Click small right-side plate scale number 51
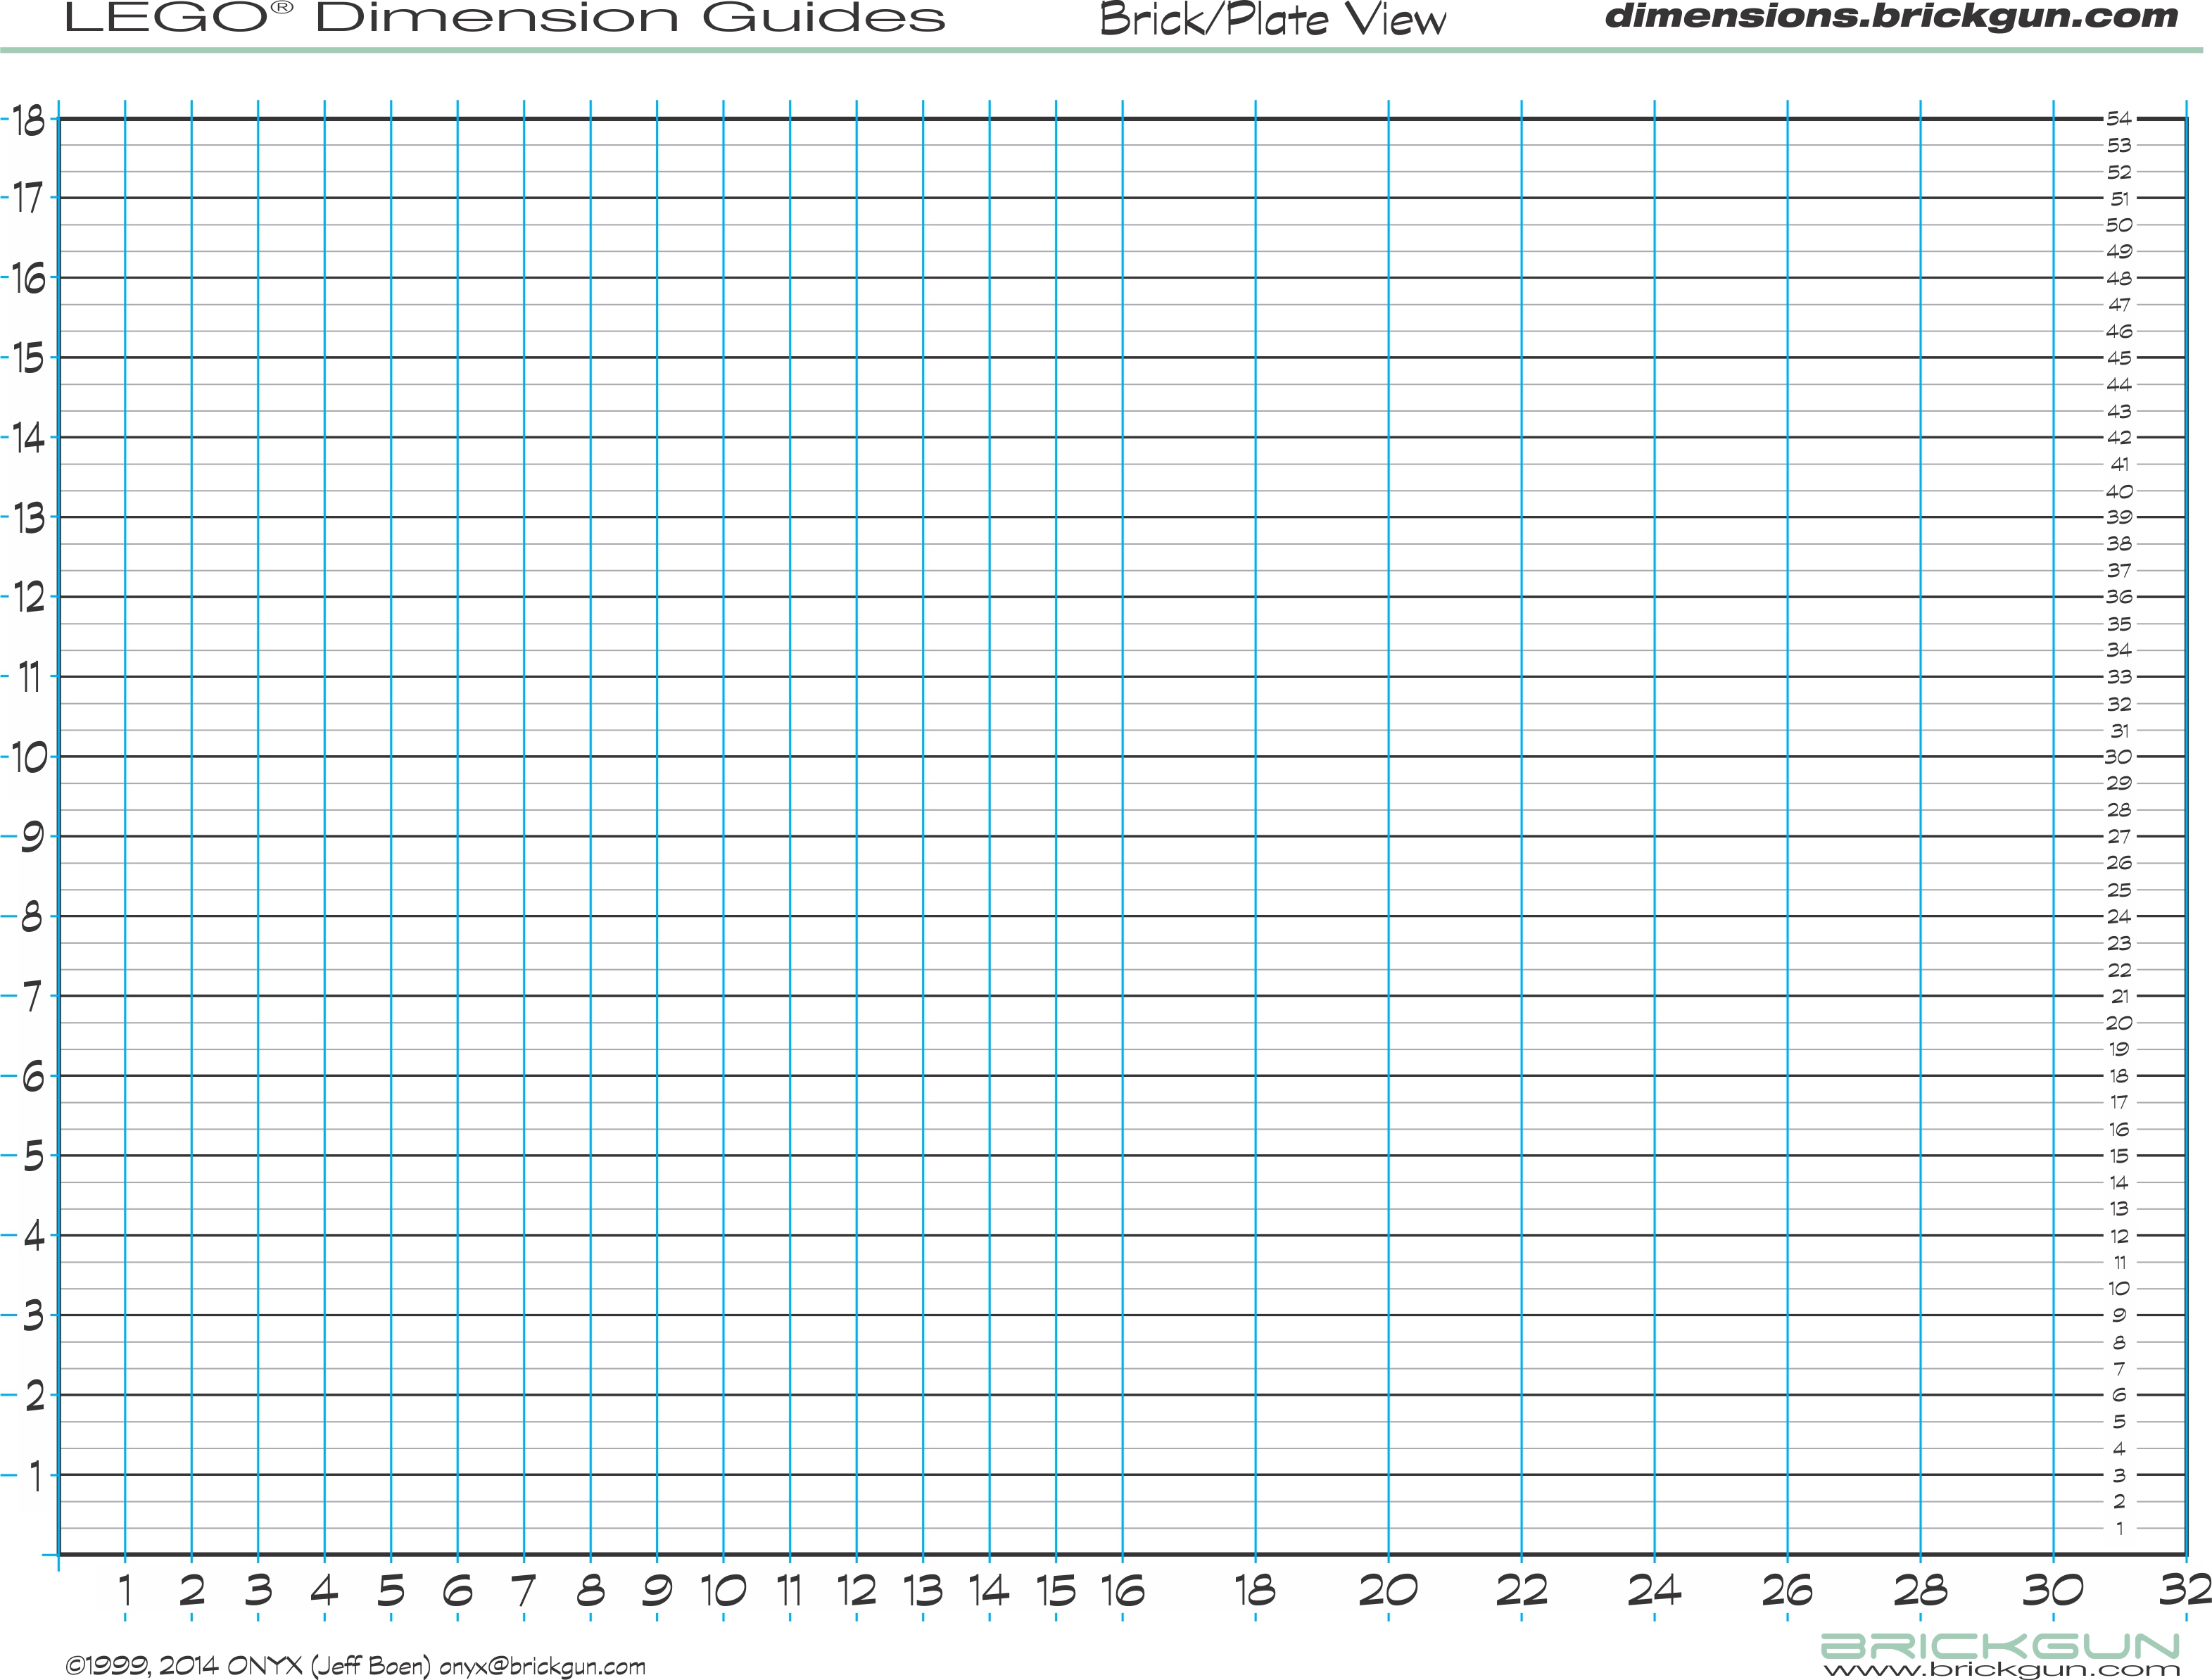The height and width of the screenshot is (1680, 2212). tap(2120, 199)
